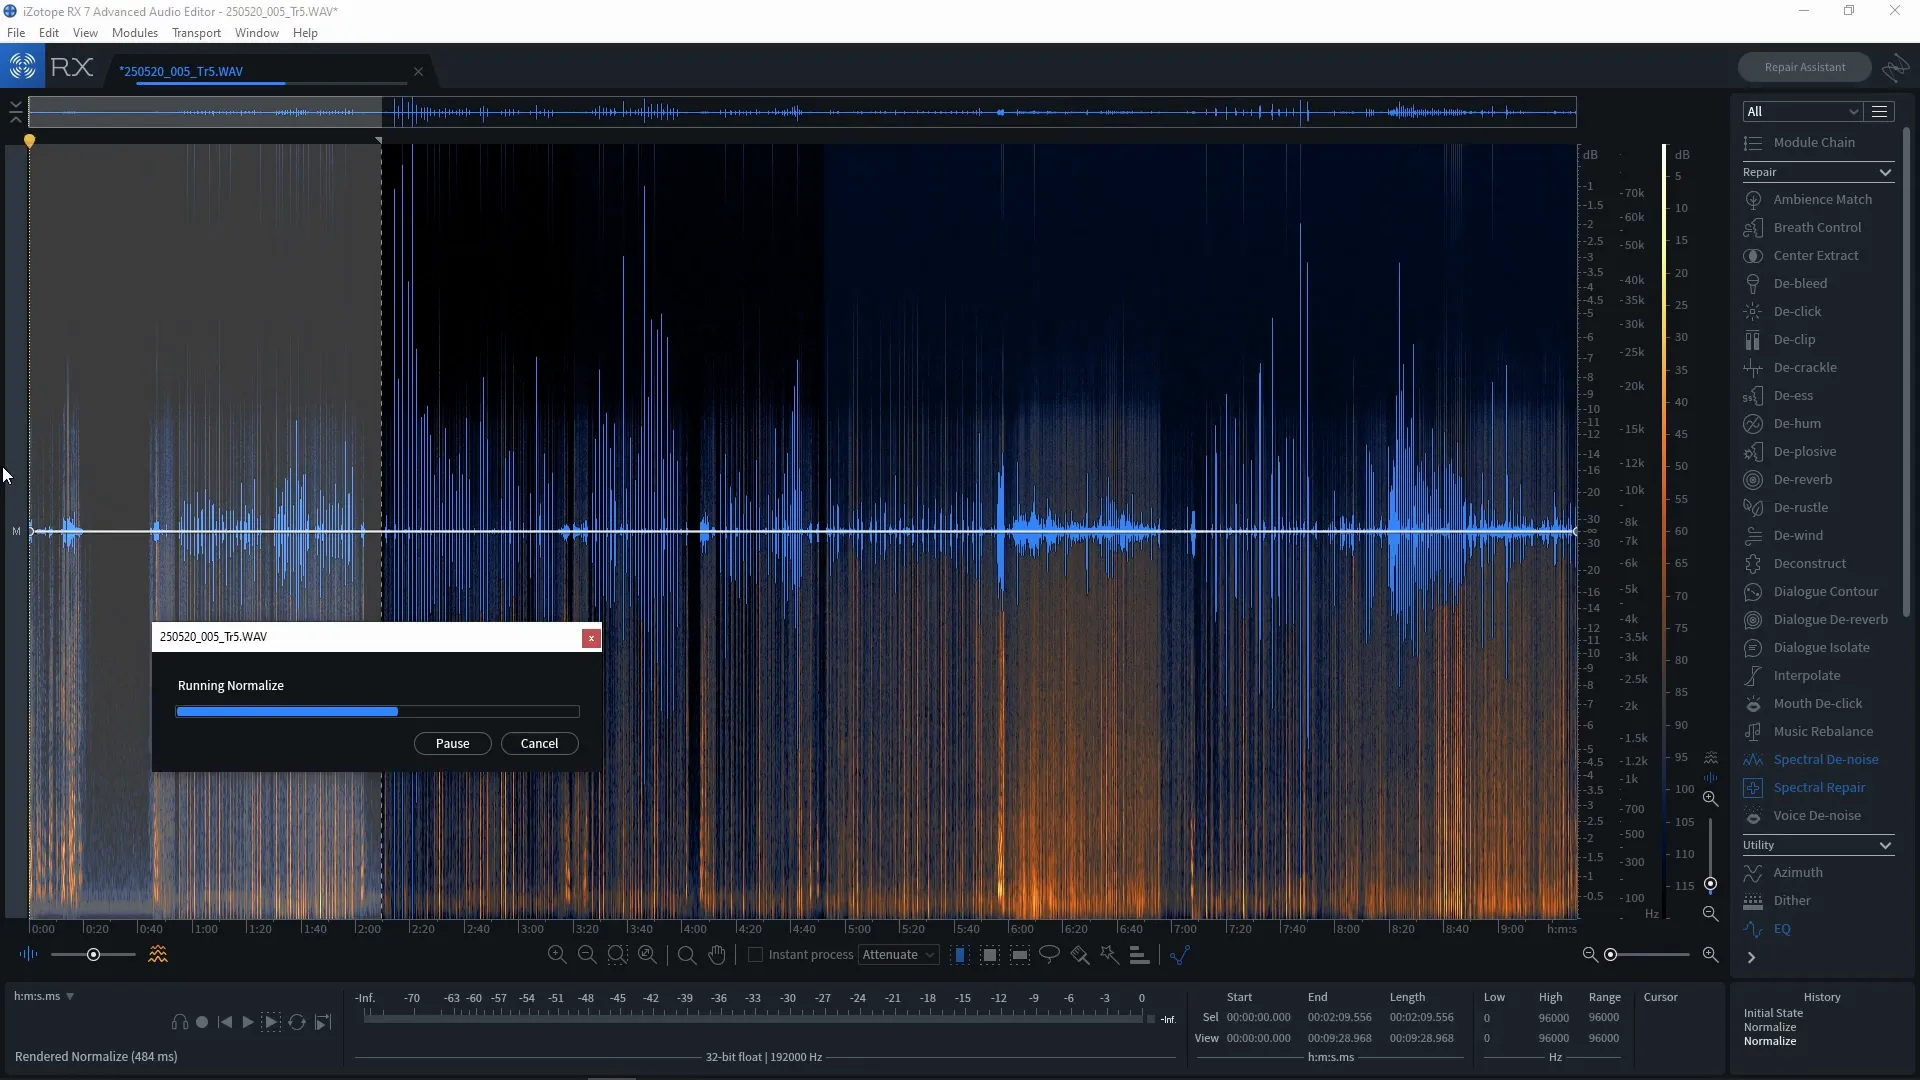Toggle clip gain curve tool

click(1180, 955)
